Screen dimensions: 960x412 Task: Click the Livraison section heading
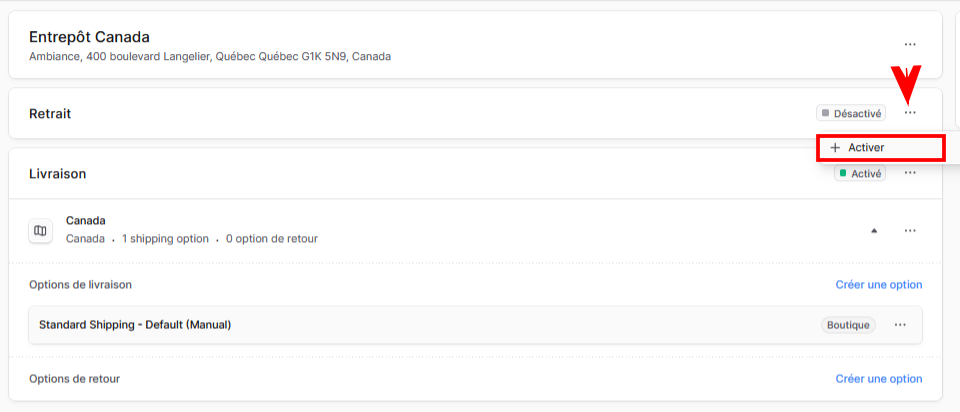point(58,174)
